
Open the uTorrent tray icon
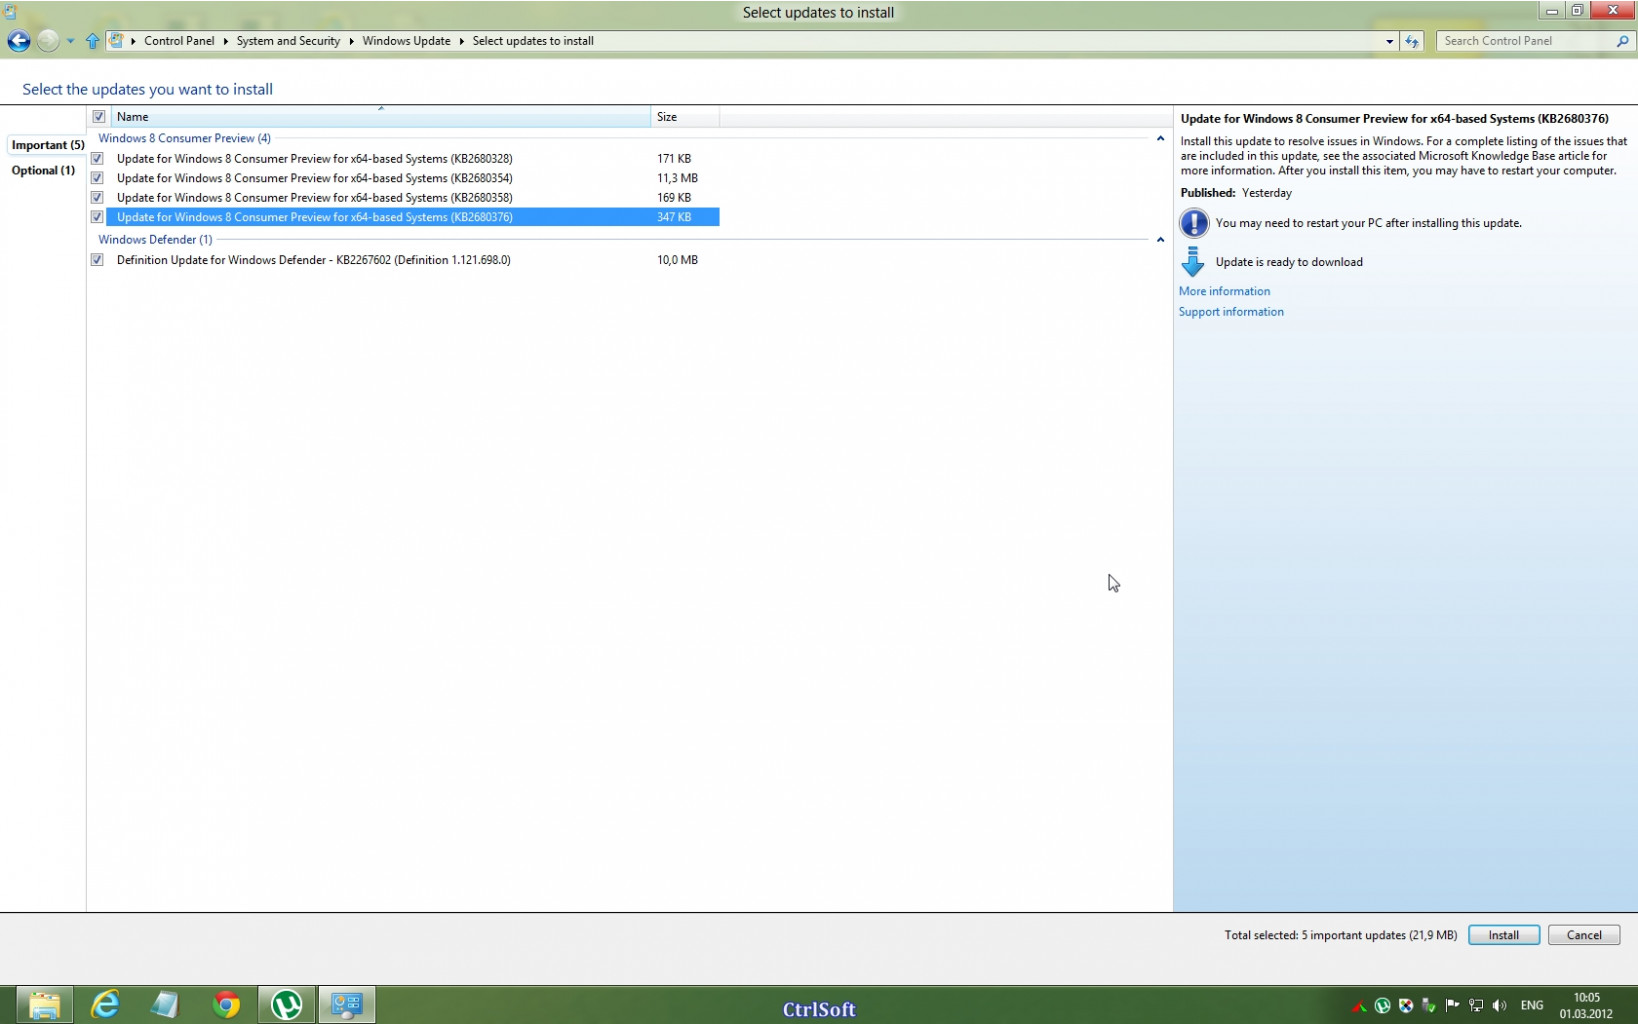[1382, 1006]
